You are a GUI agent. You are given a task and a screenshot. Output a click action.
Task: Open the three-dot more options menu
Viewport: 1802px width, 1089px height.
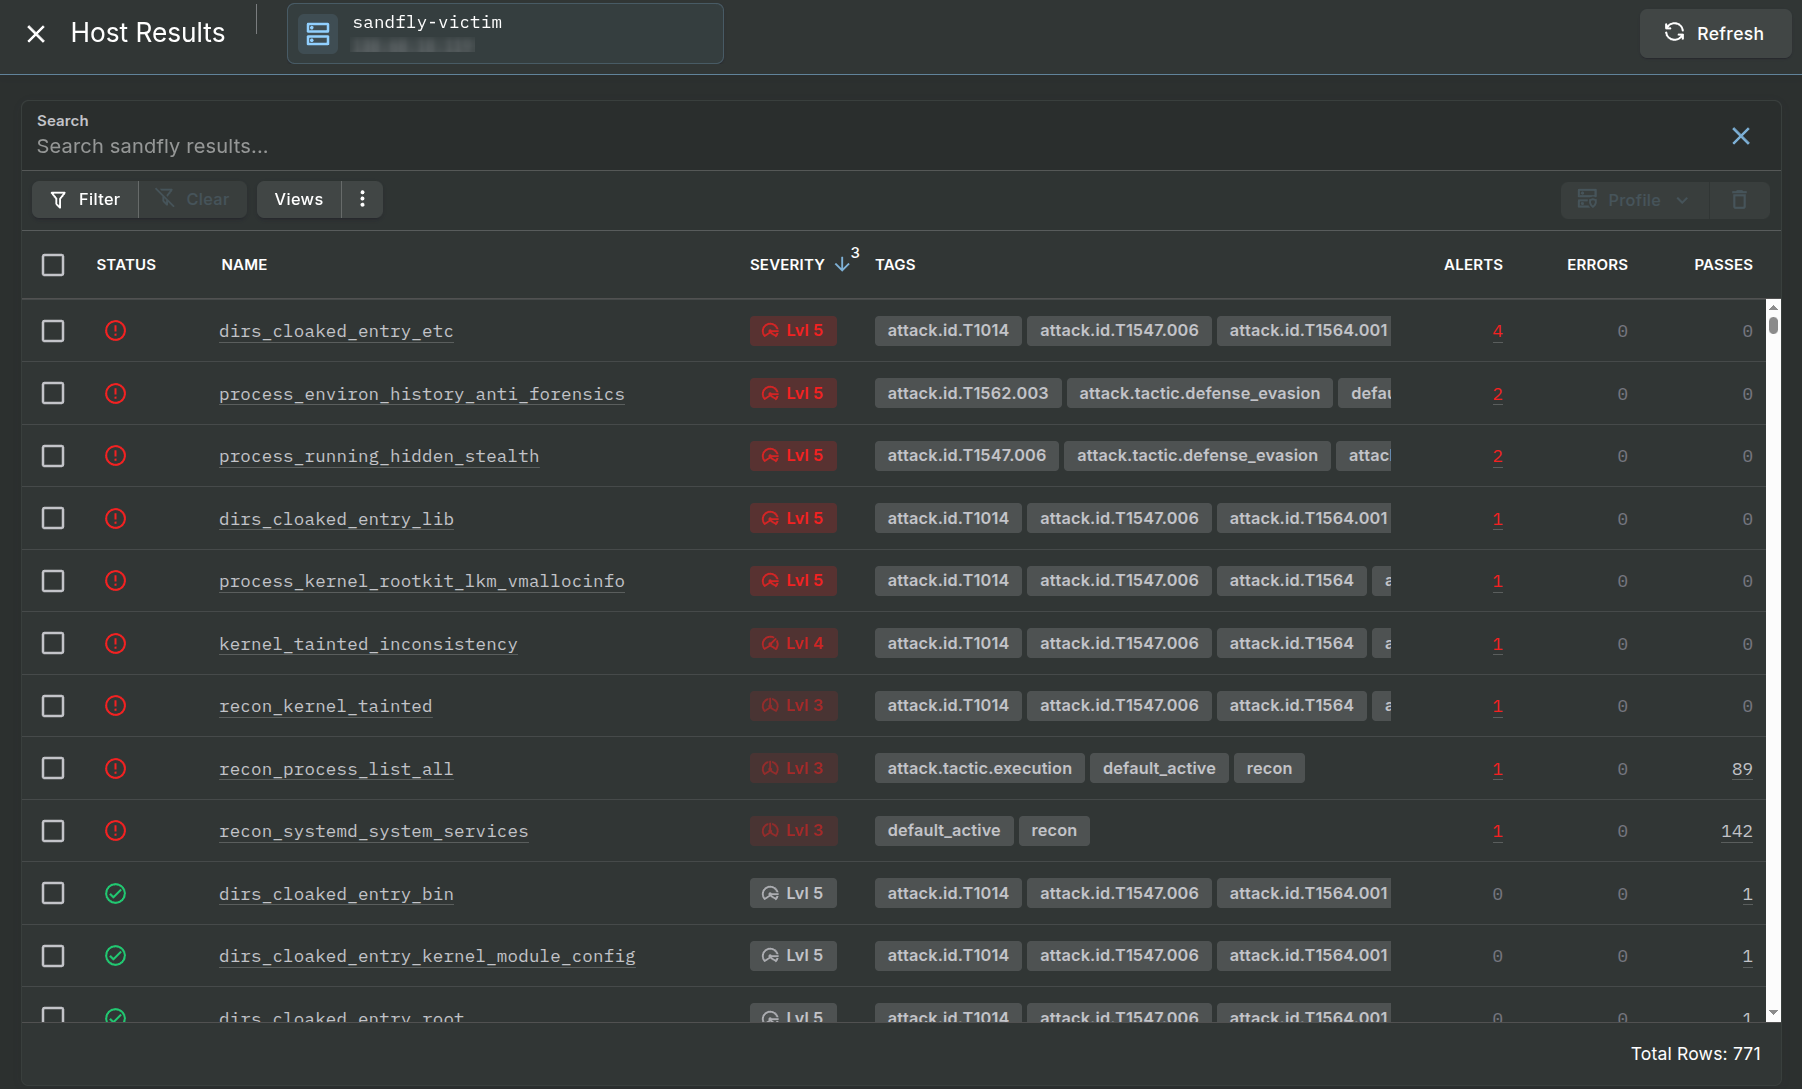point(362,199)
